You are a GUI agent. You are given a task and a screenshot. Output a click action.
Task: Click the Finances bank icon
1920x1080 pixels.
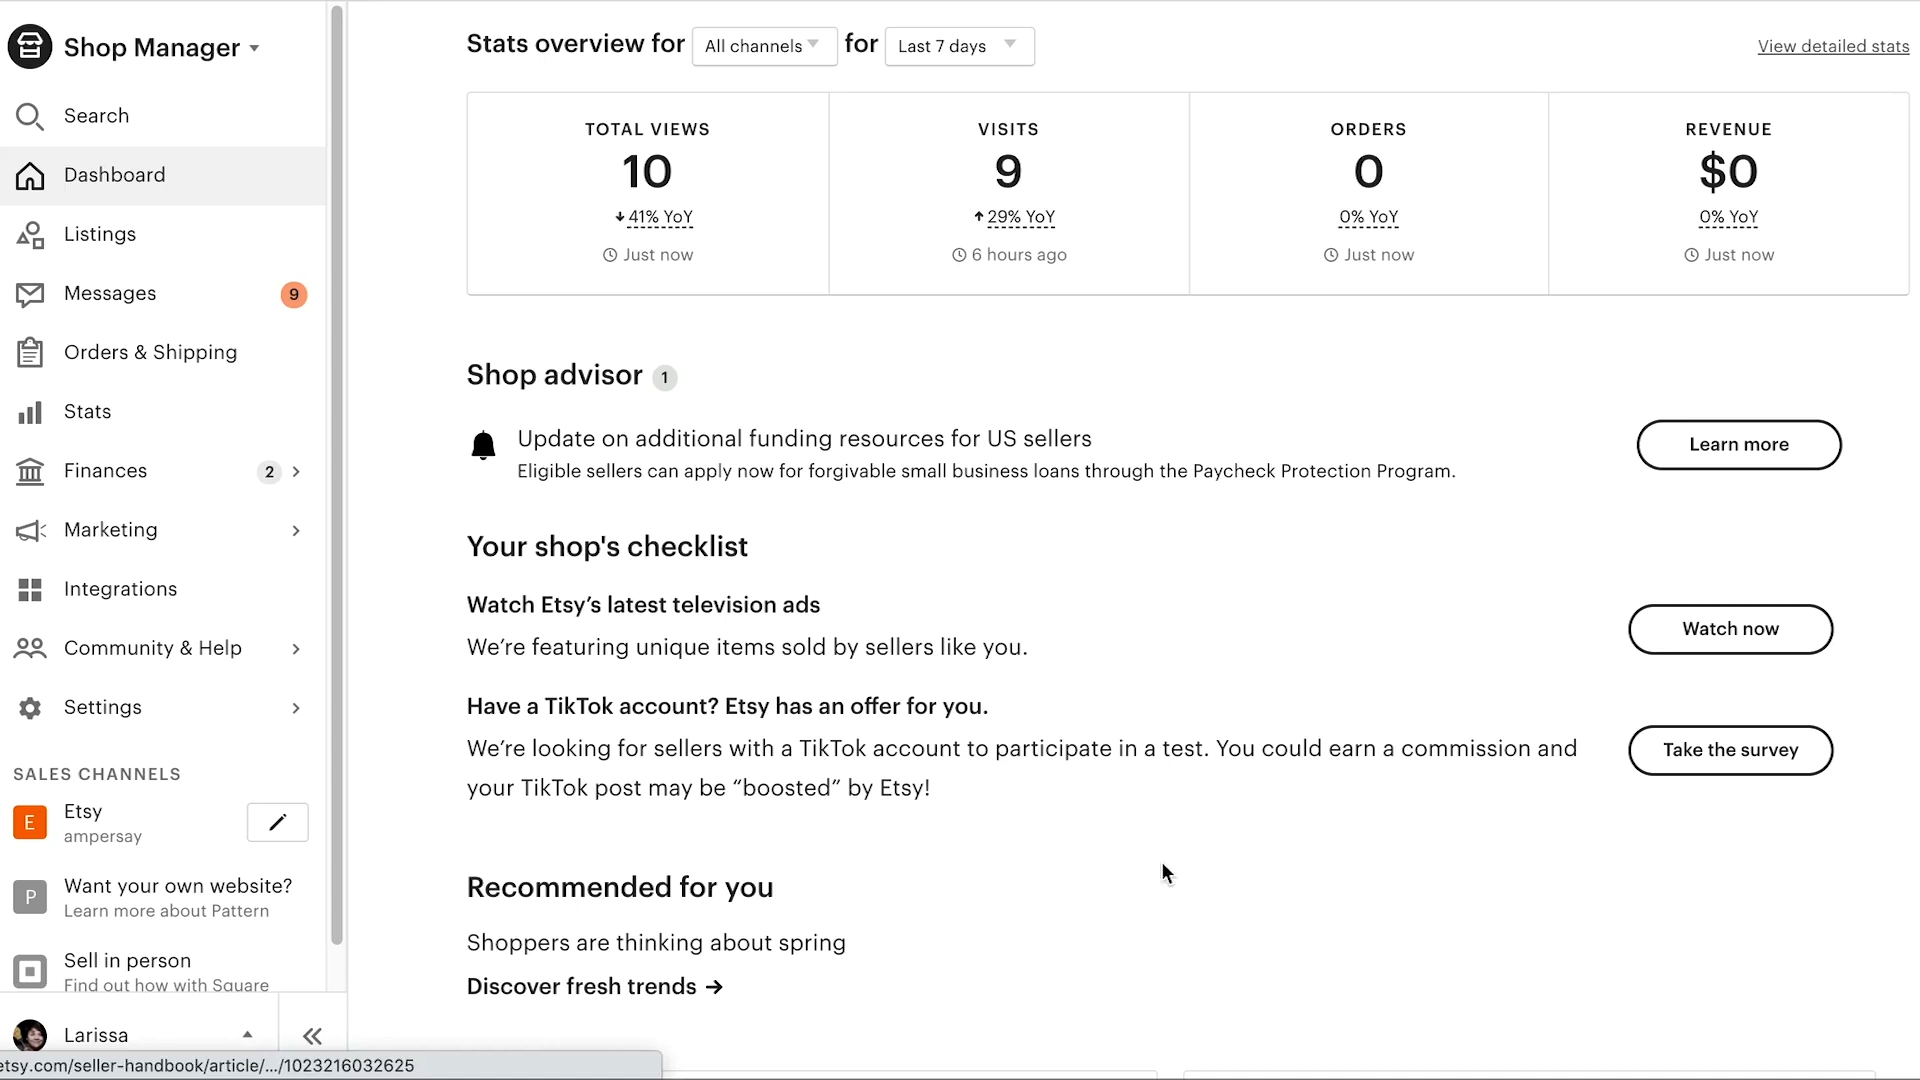pyautogui.click(x=30, y=471)
